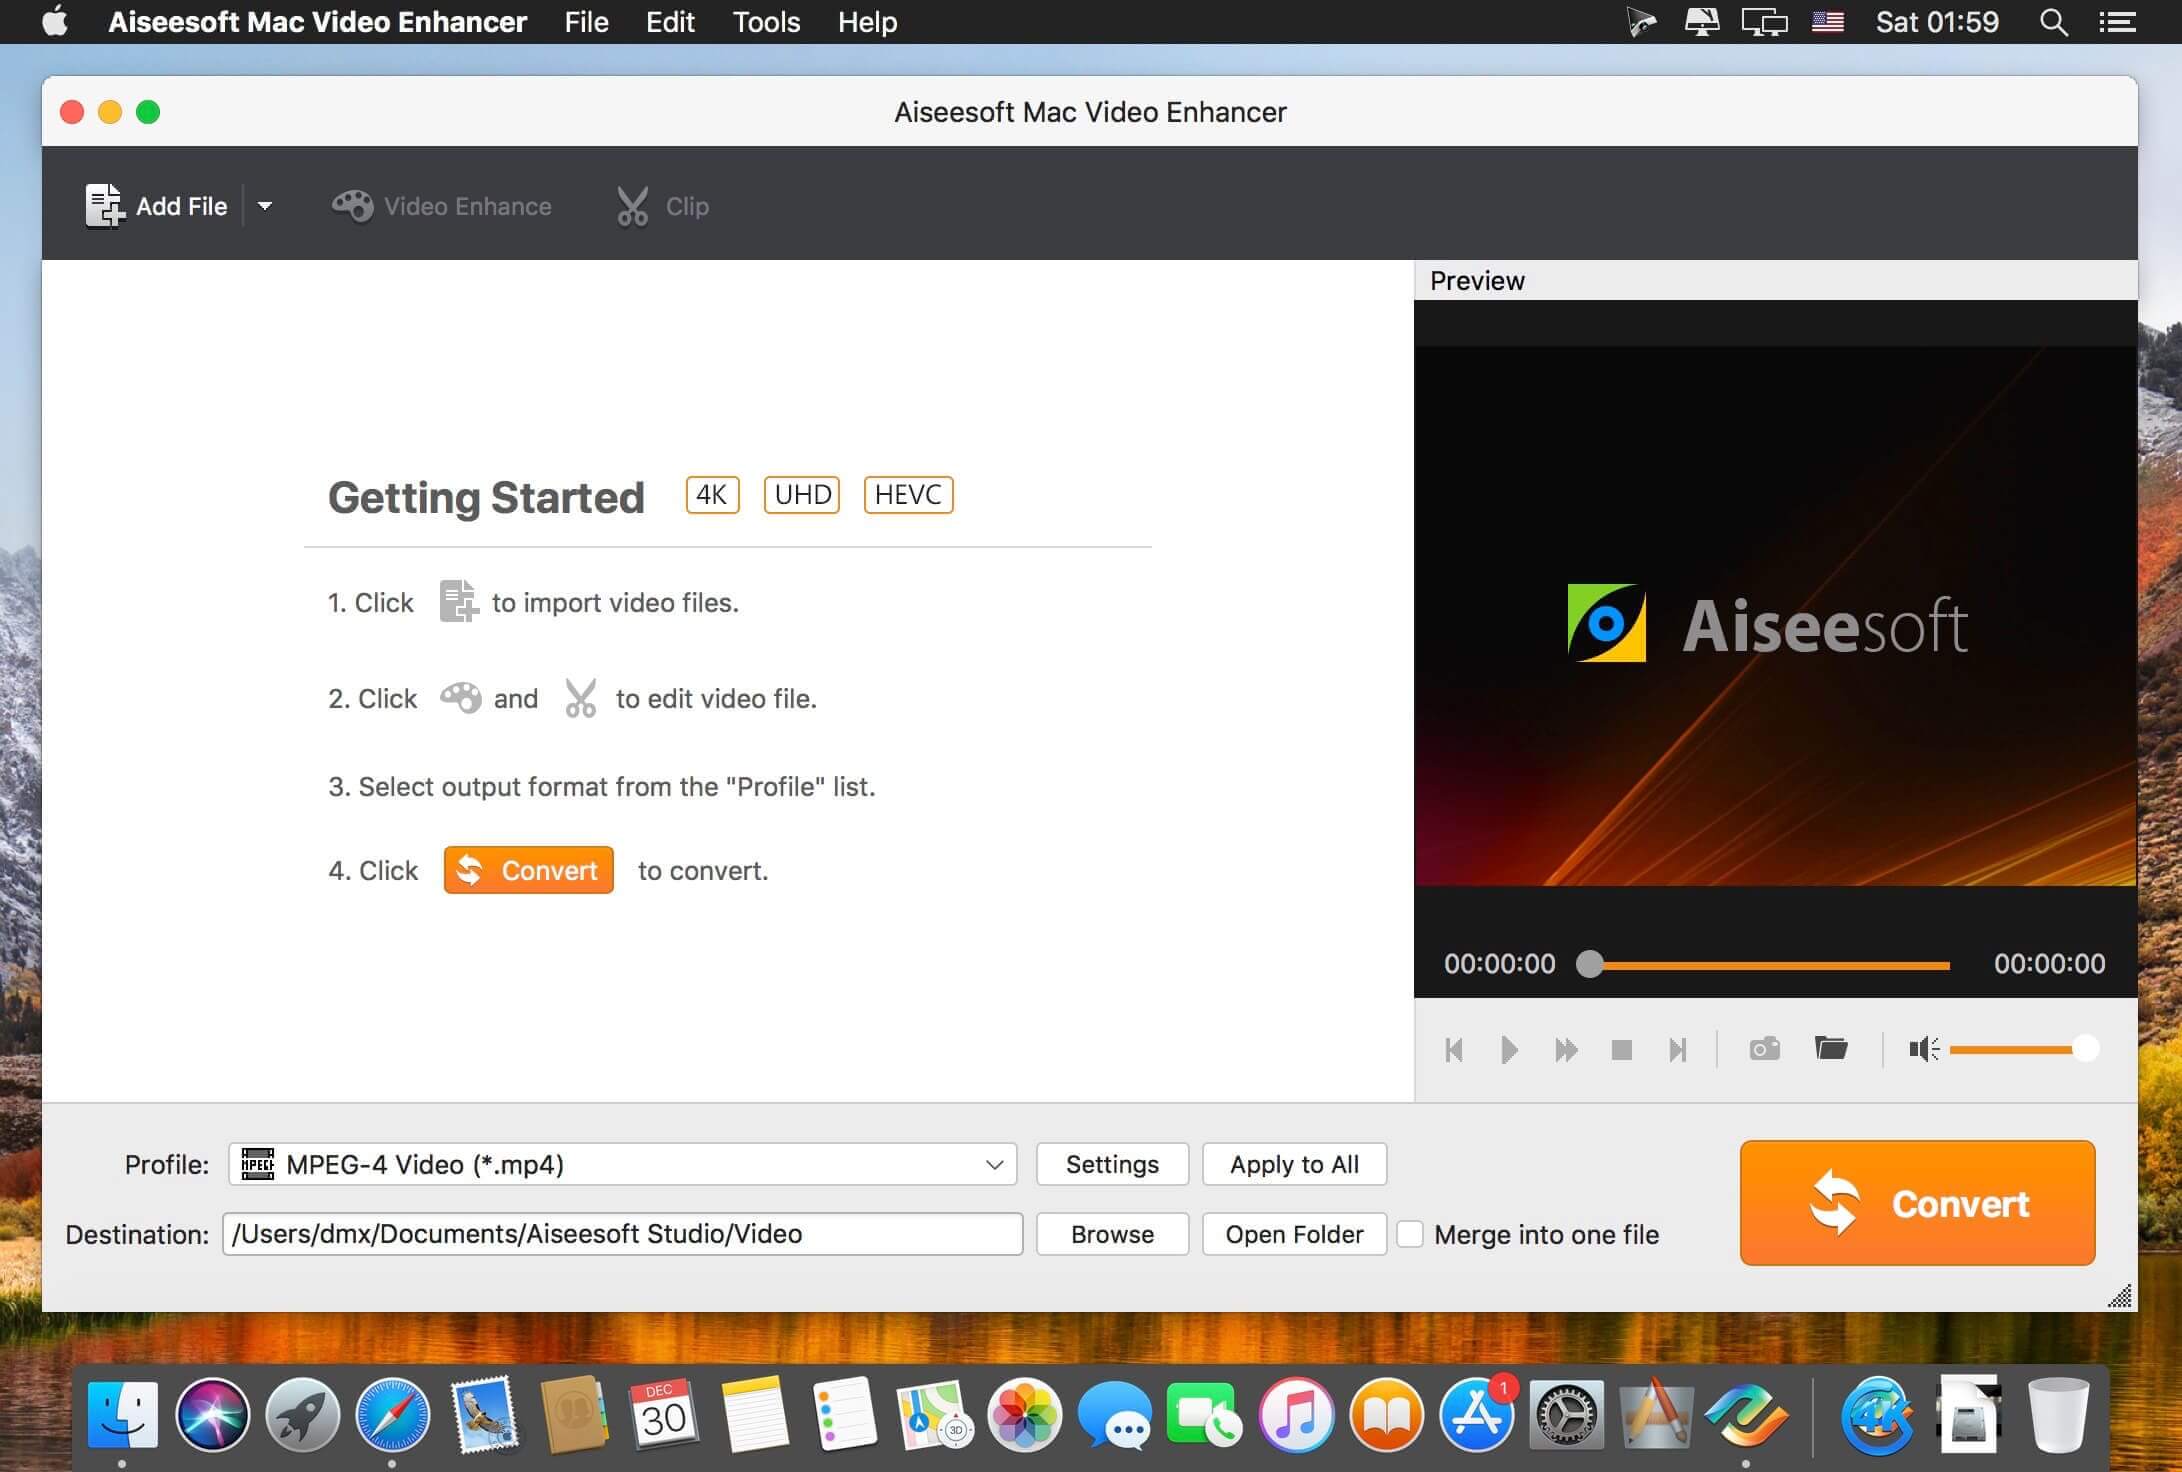Click the Add File toolbar button

pyautogui.click(x=157, y=206)
